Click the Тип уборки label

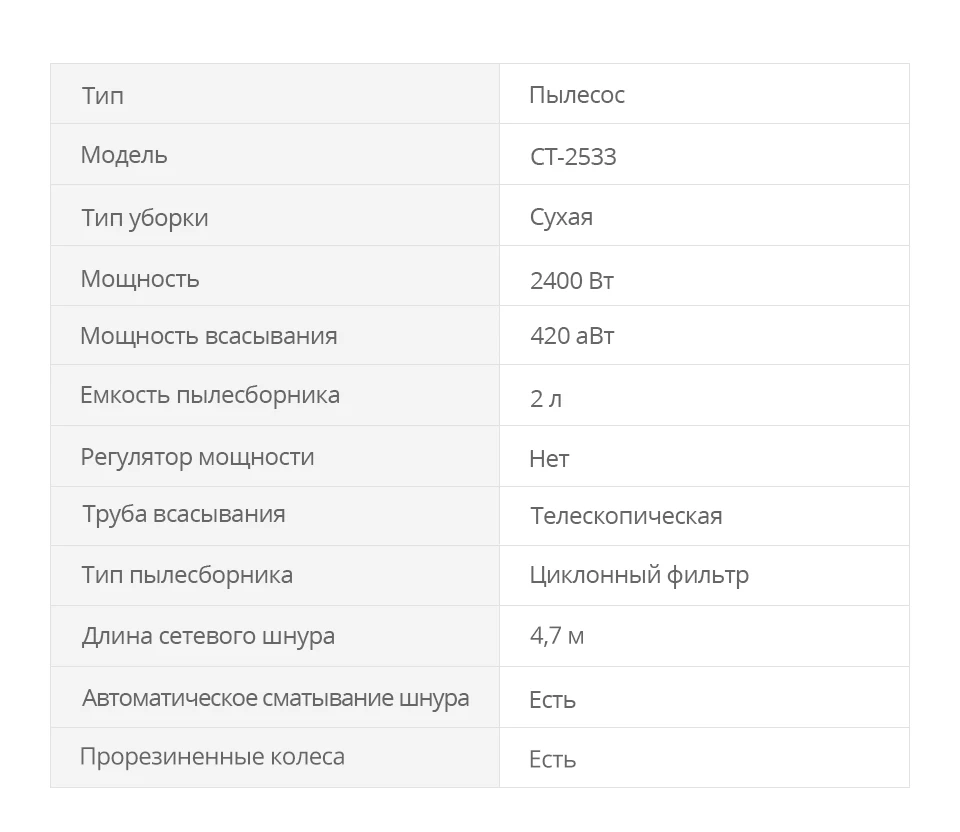coord(145,218)
